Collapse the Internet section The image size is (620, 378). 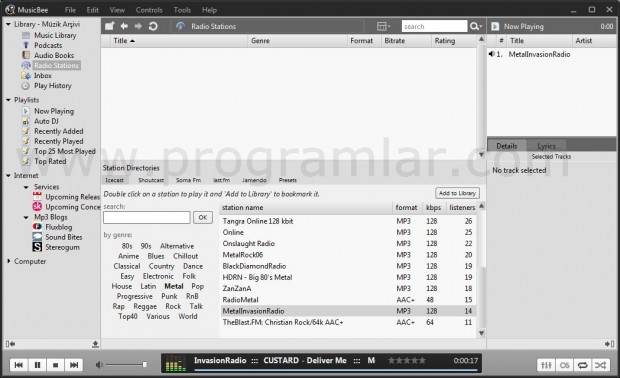[8, 176]
